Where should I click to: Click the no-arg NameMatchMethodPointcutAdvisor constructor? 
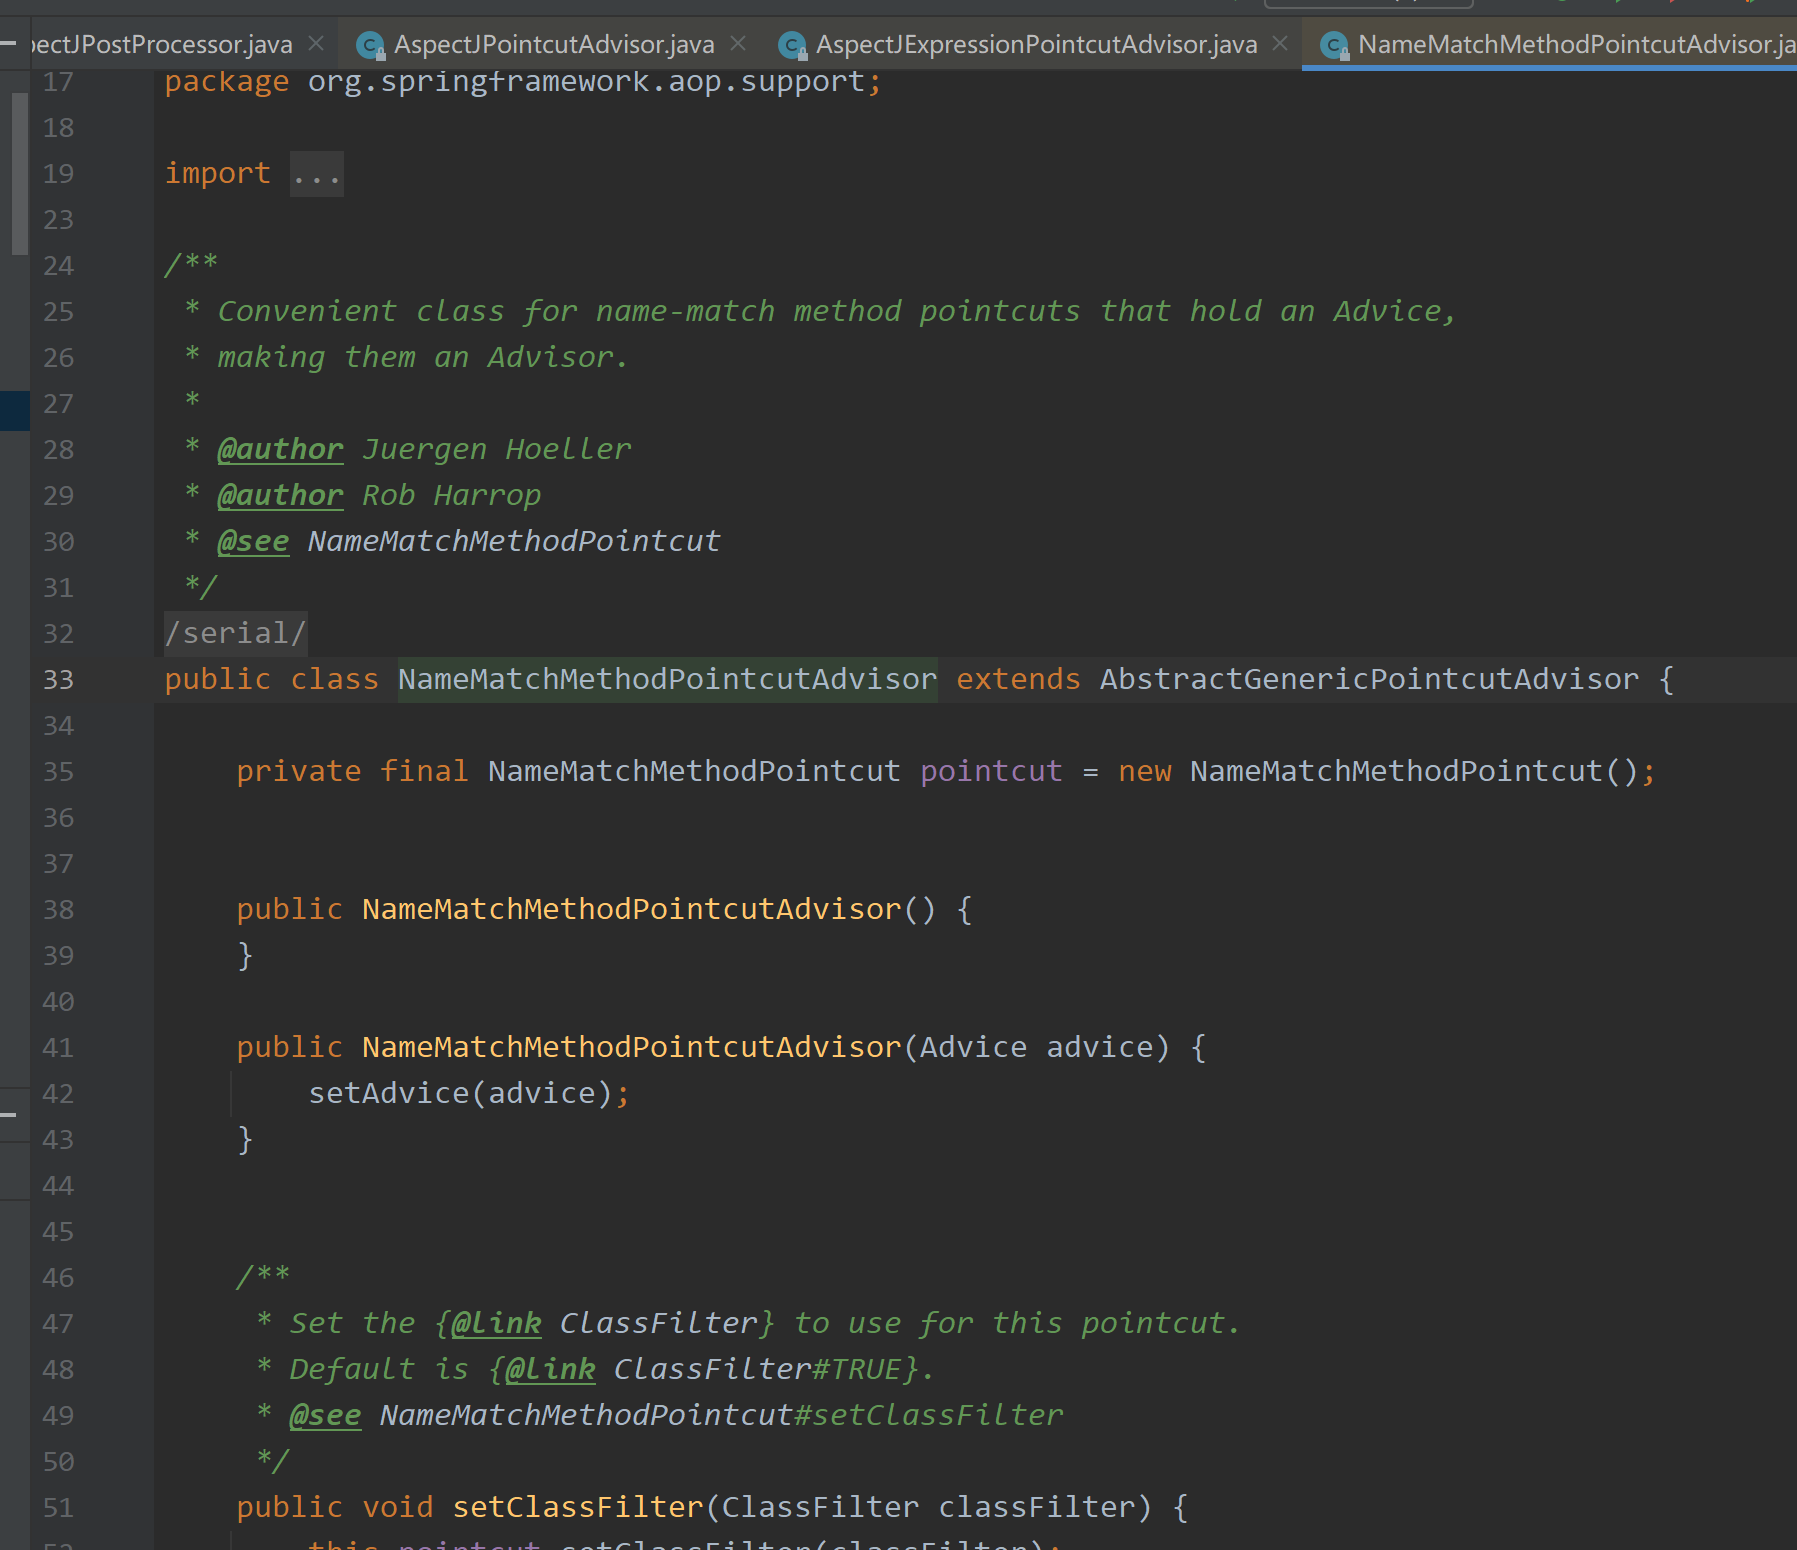coord(632,910)
